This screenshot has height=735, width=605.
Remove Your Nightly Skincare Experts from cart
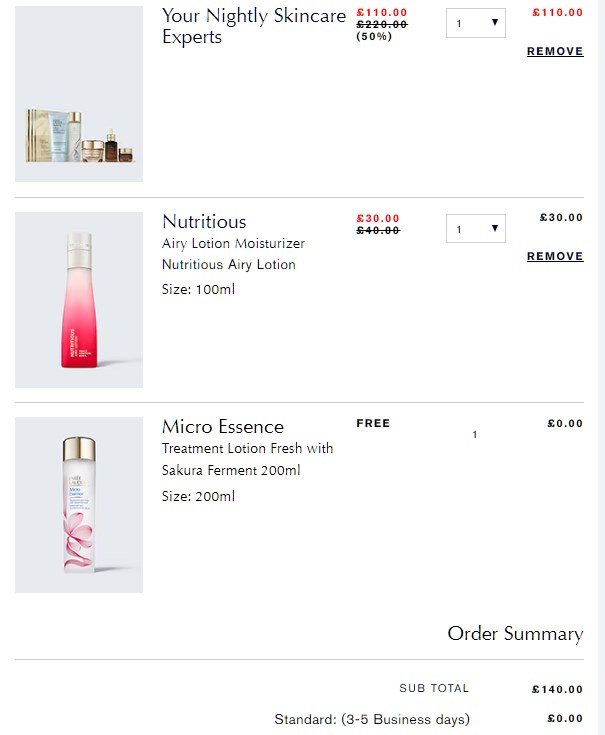[554, 51]
